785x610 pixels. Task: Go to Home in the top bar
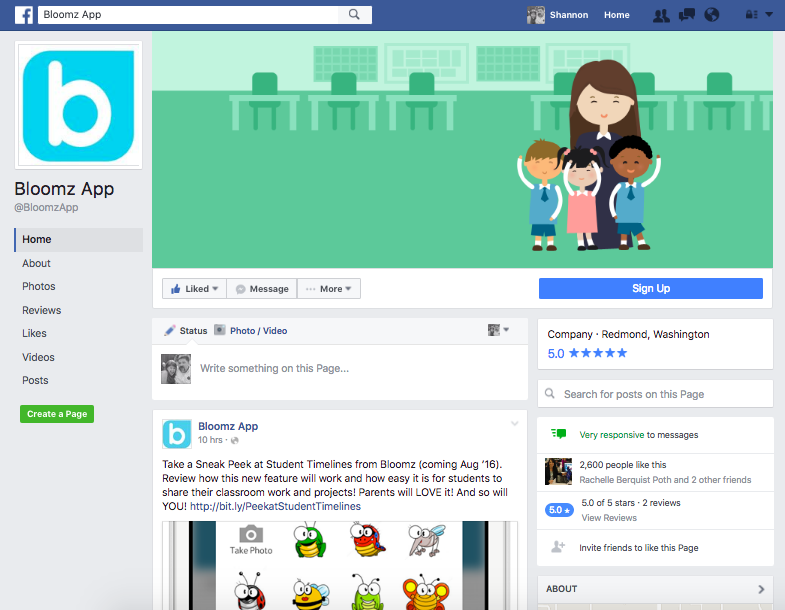(616, 15)
